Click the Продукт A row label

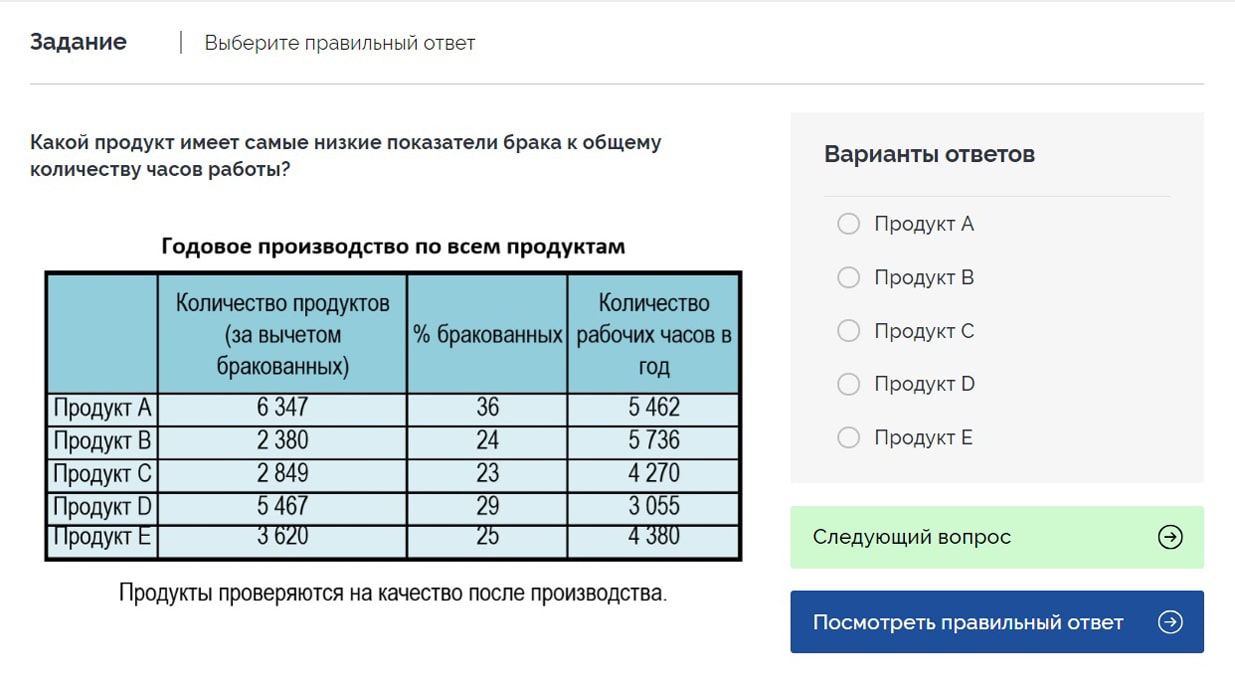pos(101,408)
